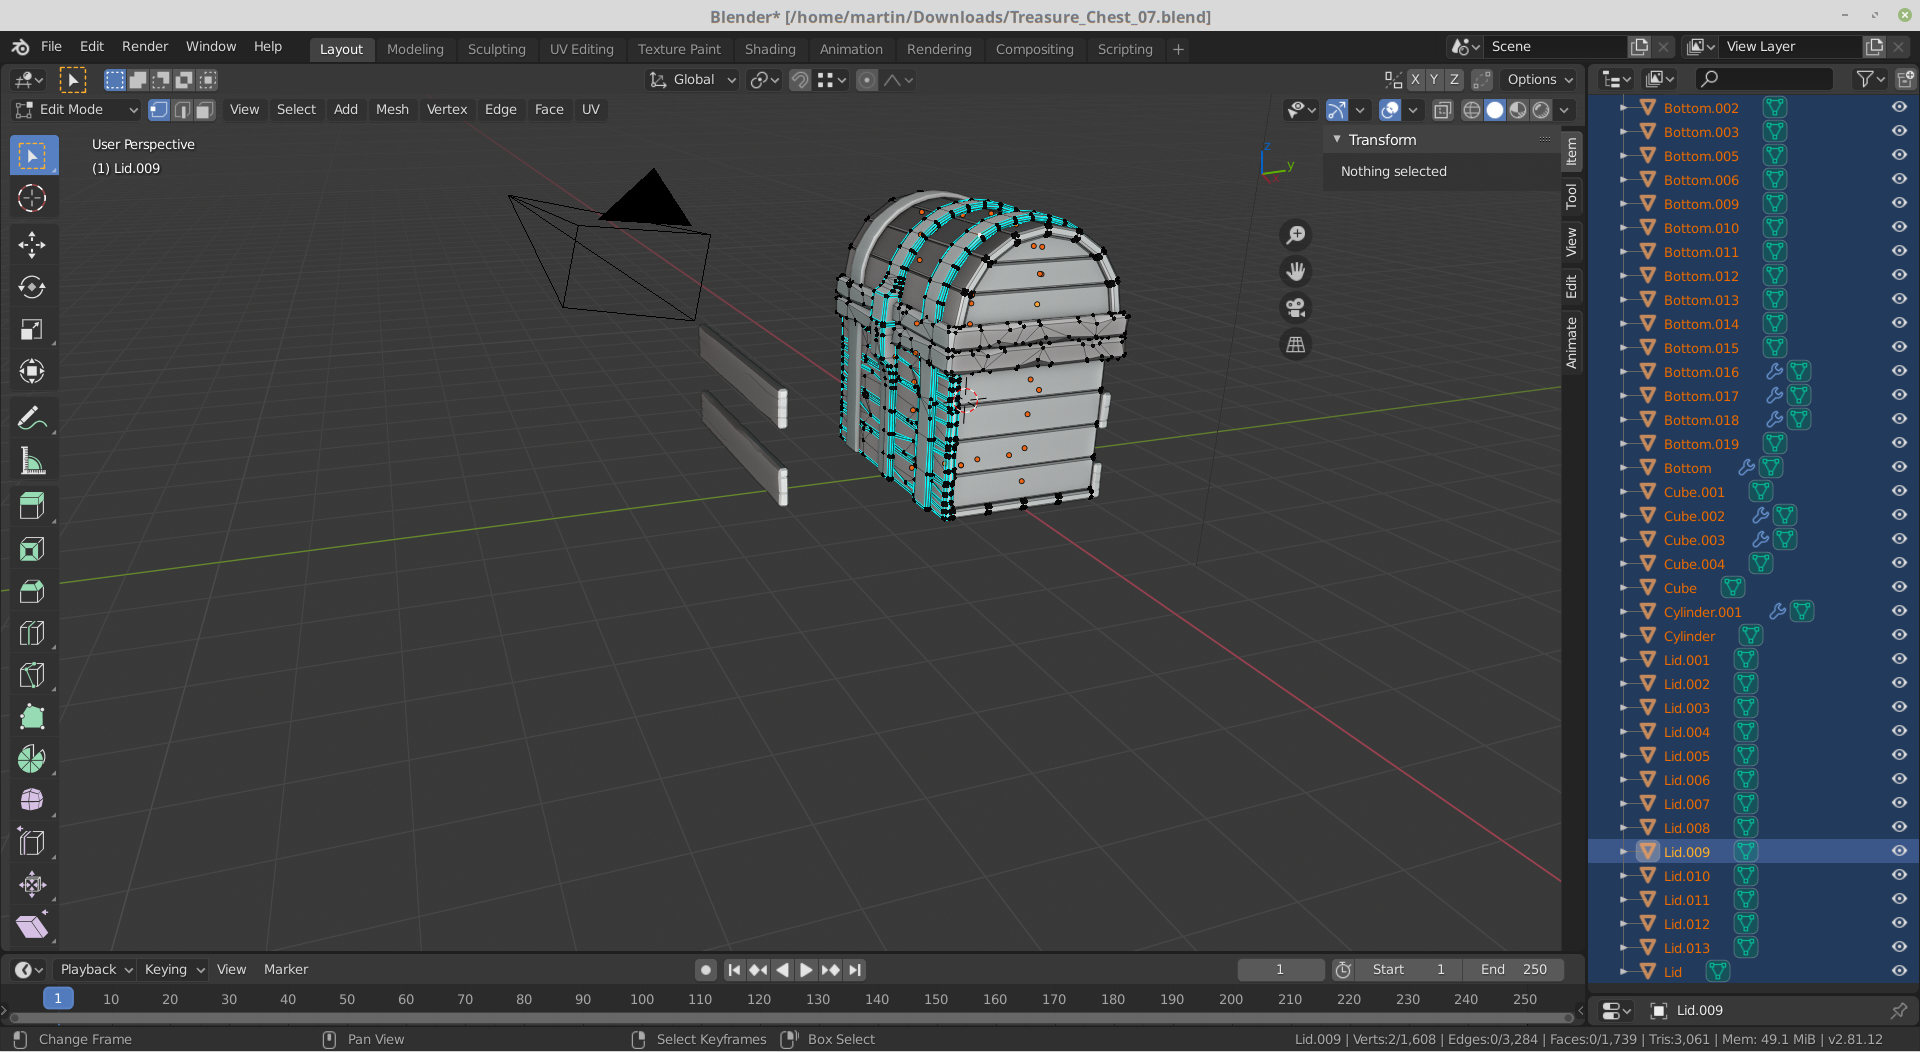Select the combined Transform tool

(x=32, y=372)
